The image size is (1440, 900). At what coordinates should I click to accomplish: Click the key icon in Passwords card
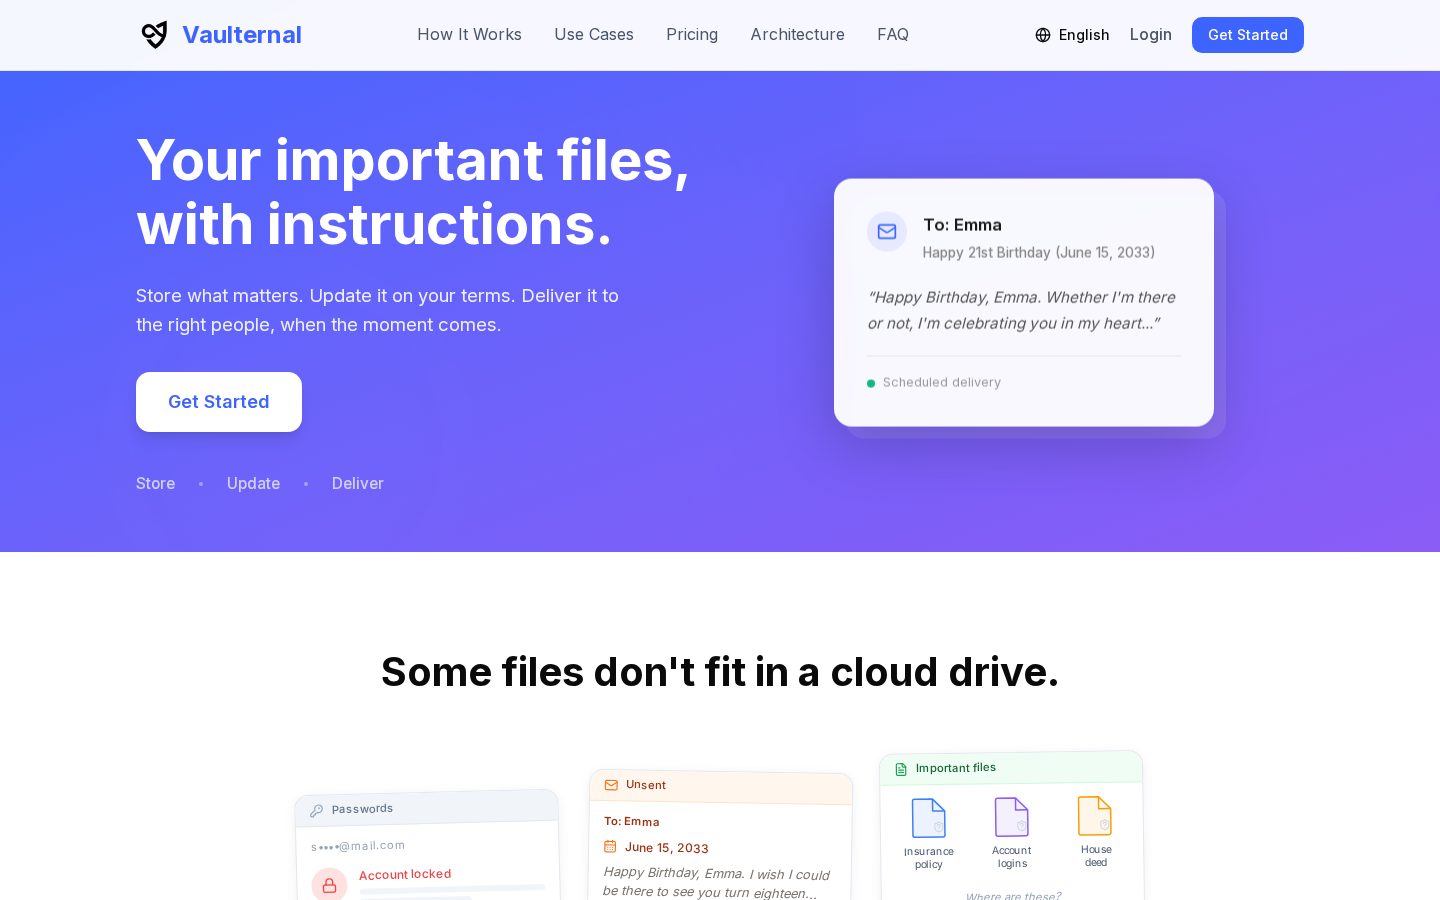click(x=317, y=811)
